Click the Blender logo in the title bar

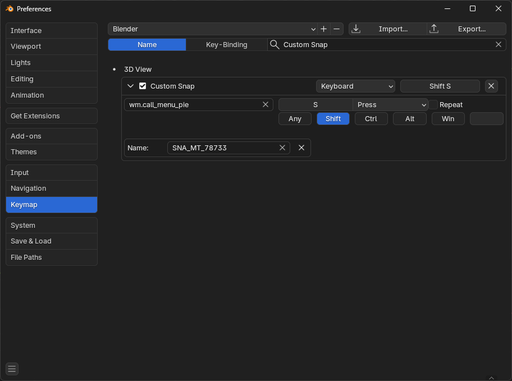[10, 9]
